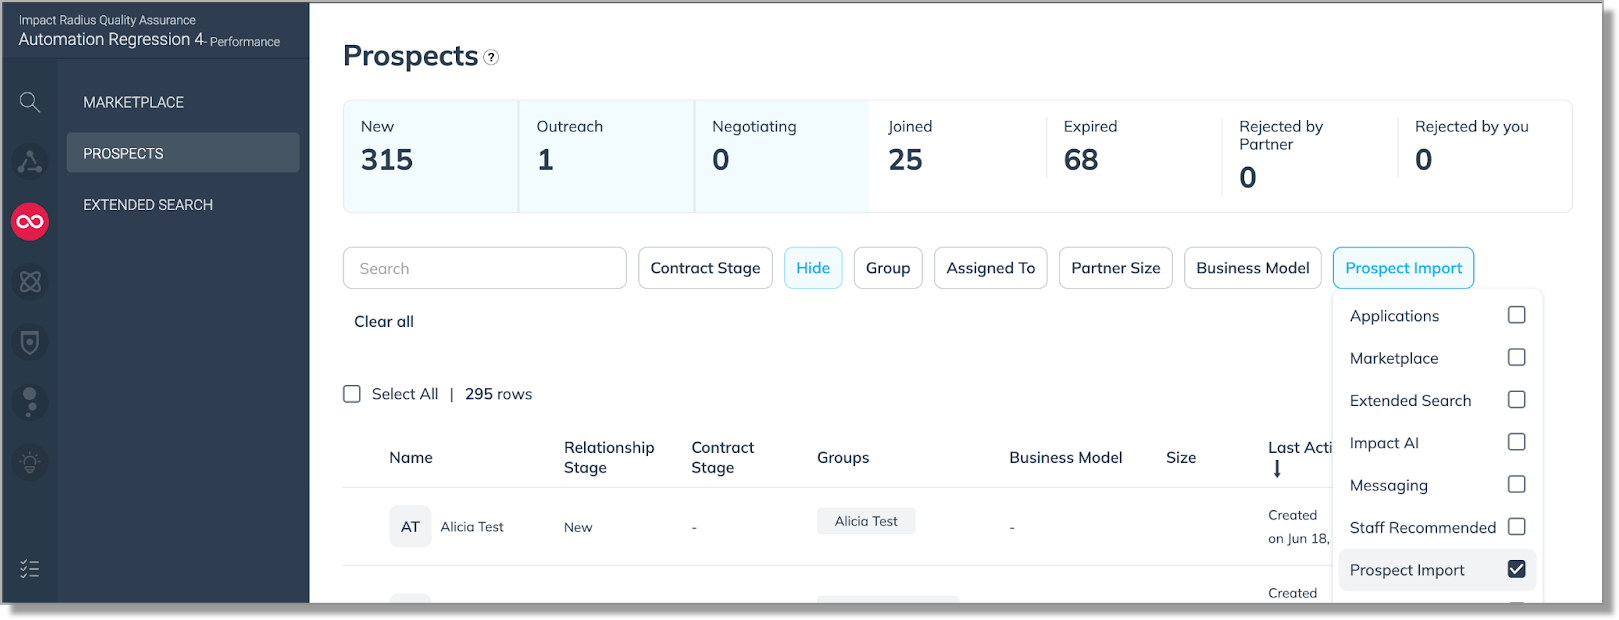Open the Contract Stage filter dropdown
Viewport: 1619px width, 620px height.
pyautogui.click(x=705, y=268)
